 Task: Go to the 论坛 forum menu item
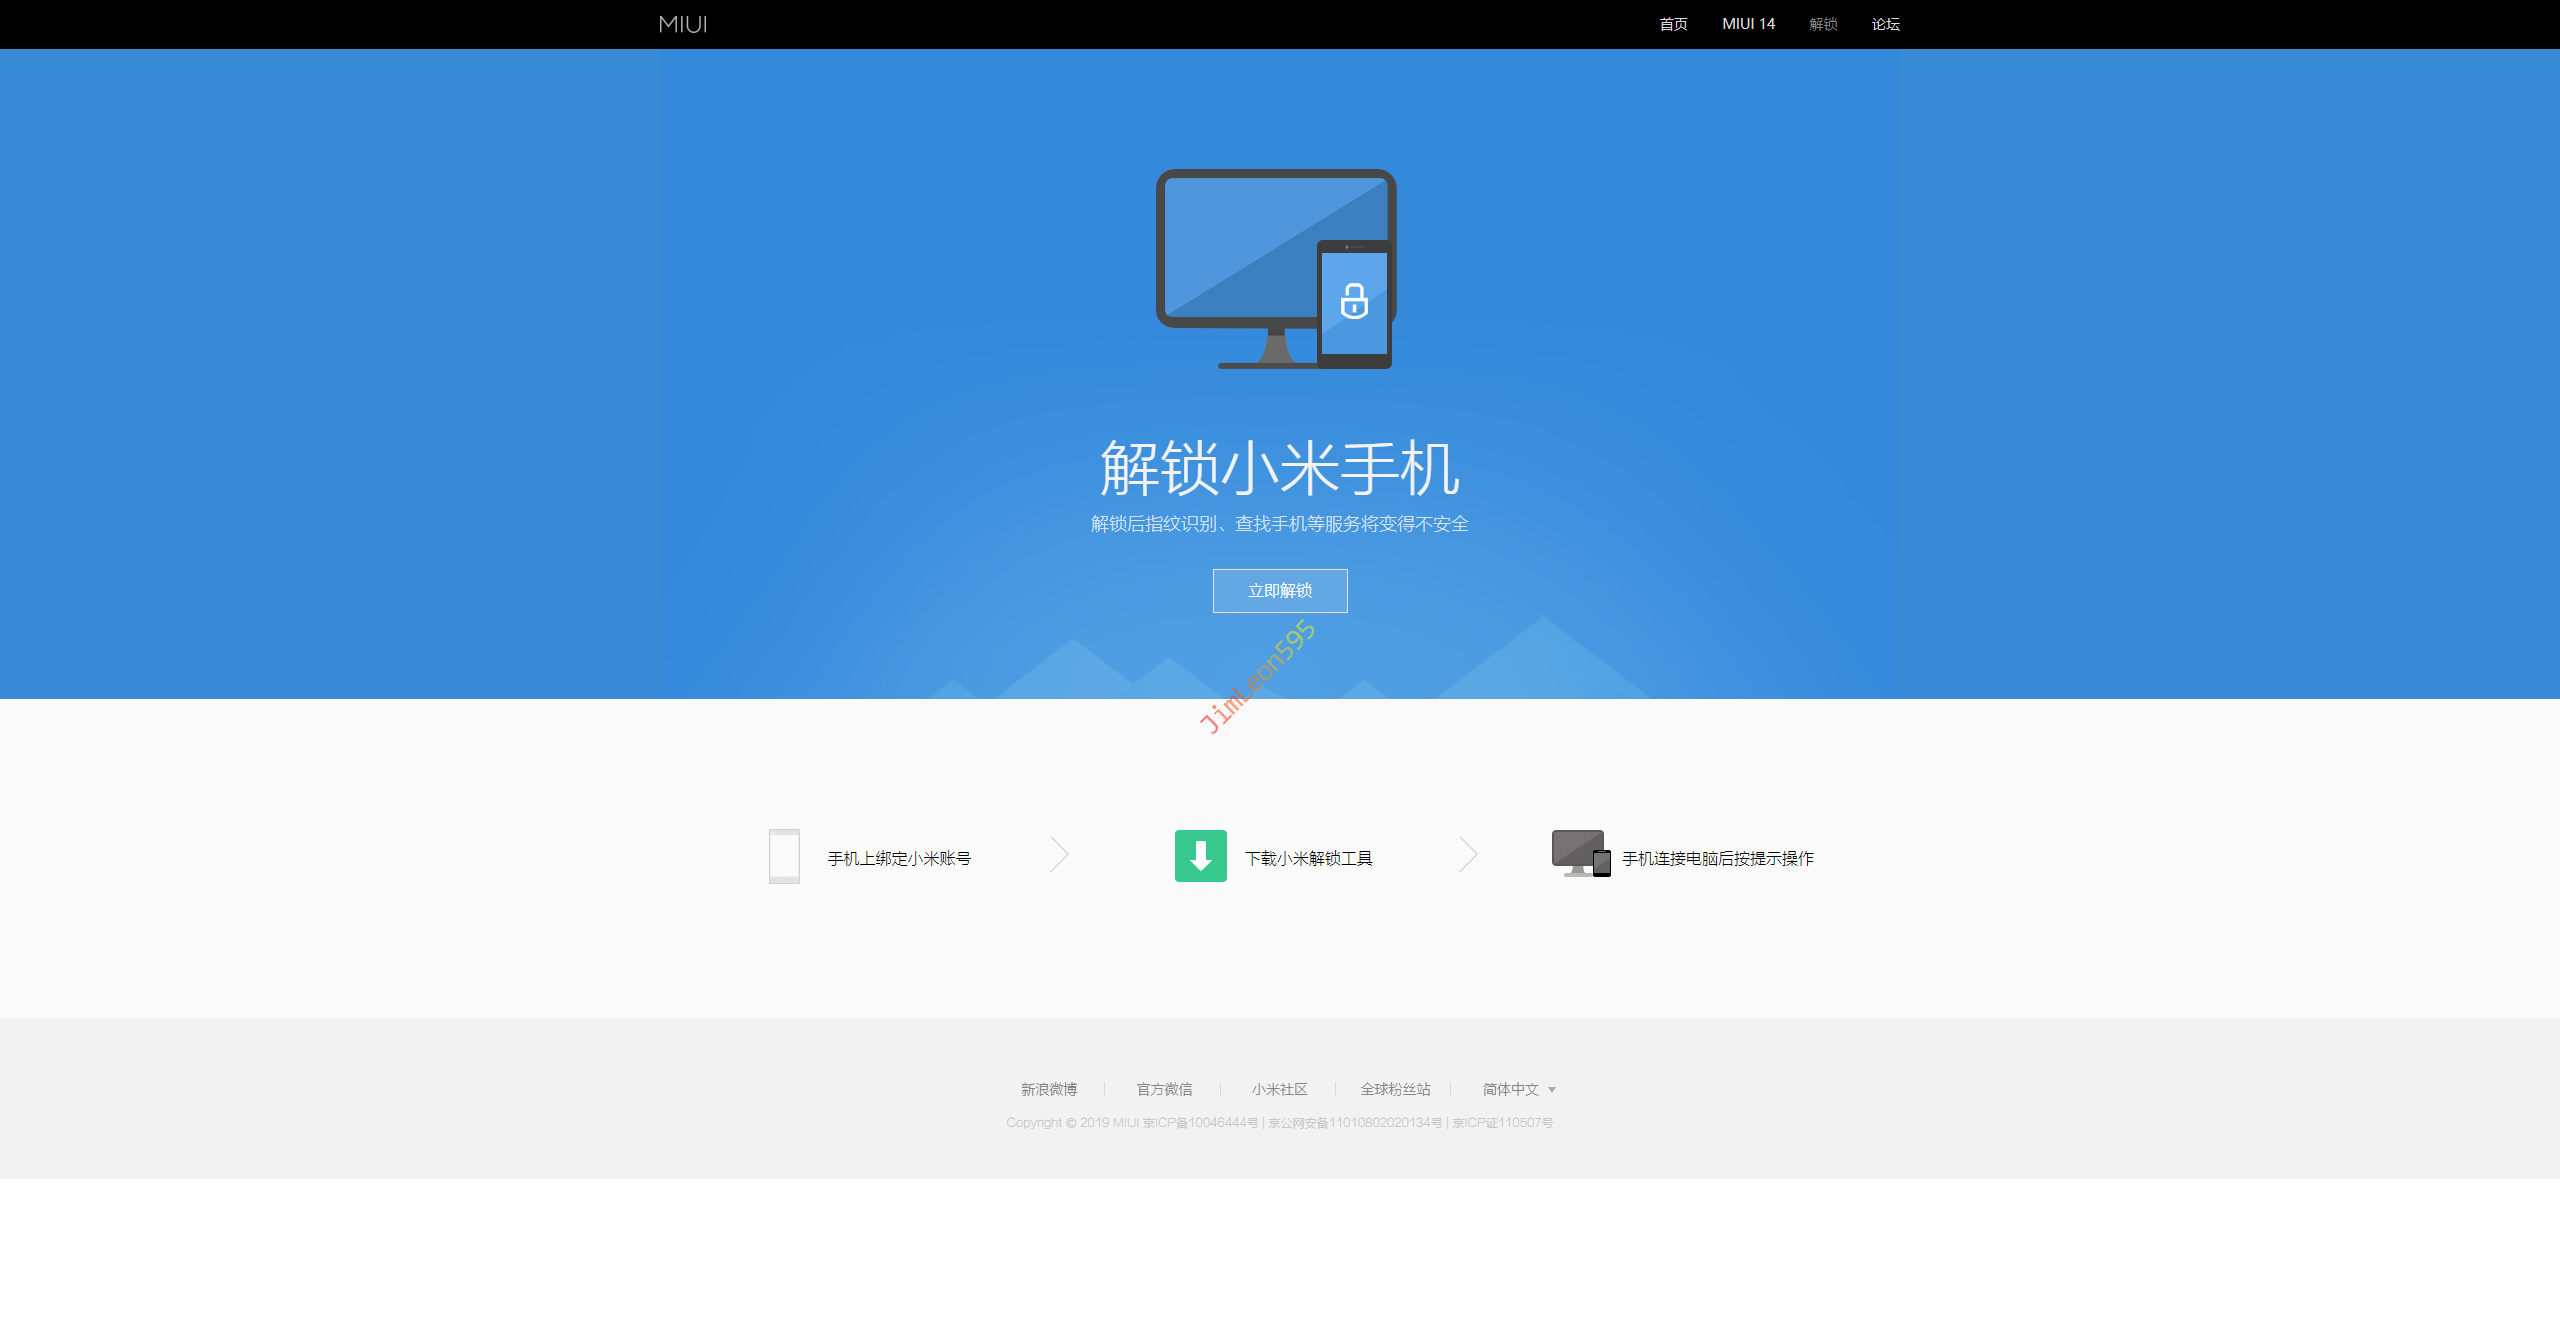click(x=1886, y=24)
